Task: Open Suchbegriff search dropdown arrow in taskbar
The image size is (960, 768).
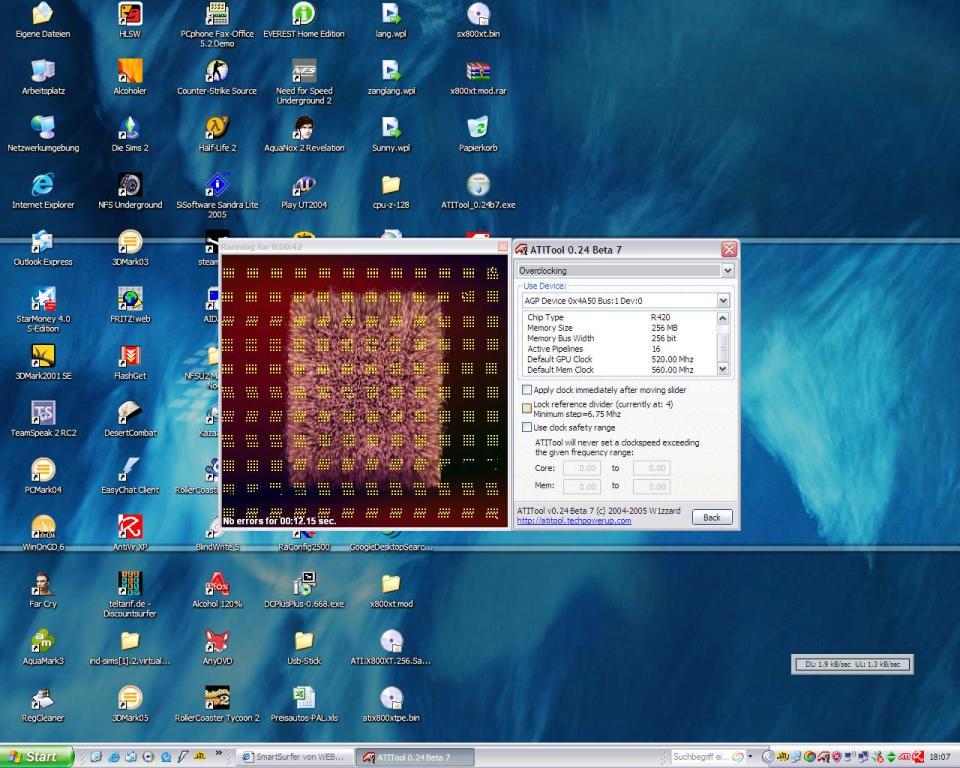Action: click(749, 757)
